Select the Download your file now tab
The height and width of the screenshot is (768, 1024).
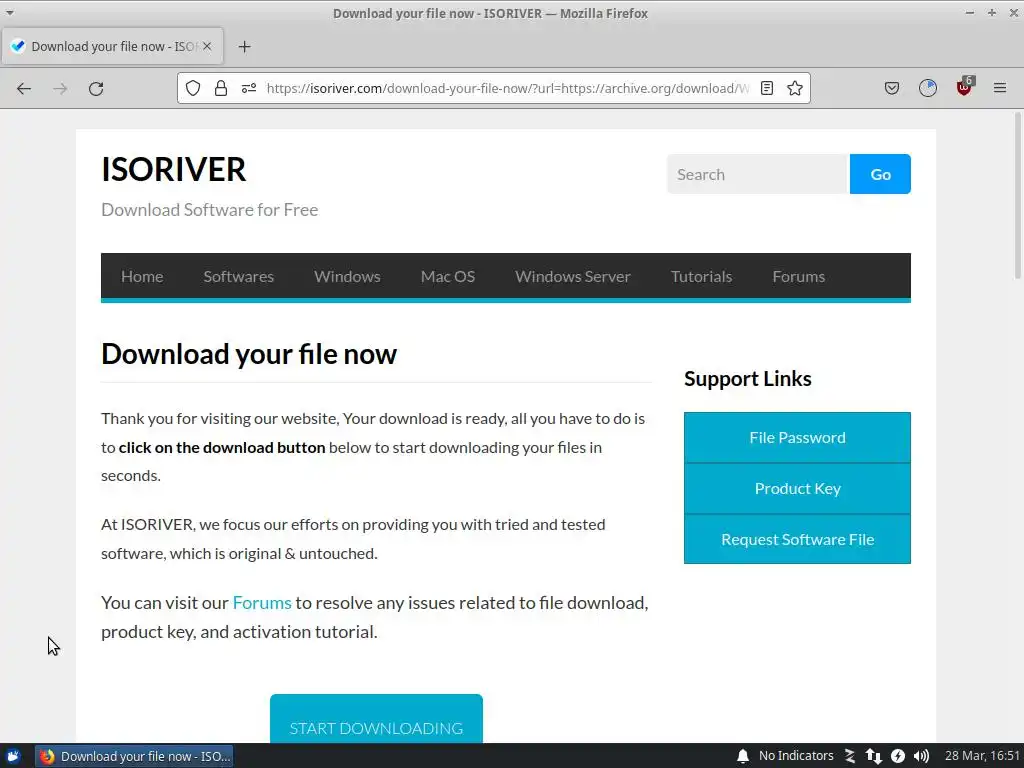coord(112,46)
